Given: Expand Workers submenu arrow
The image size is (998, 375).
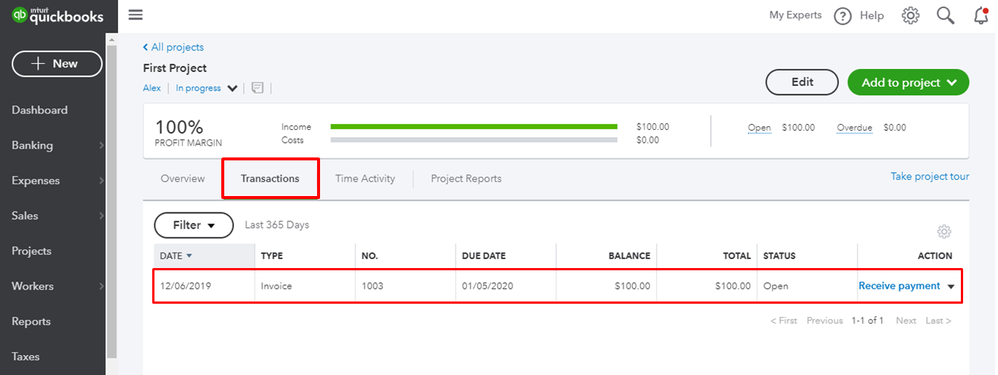Looking at the screenshot, I should pos(101,287).
